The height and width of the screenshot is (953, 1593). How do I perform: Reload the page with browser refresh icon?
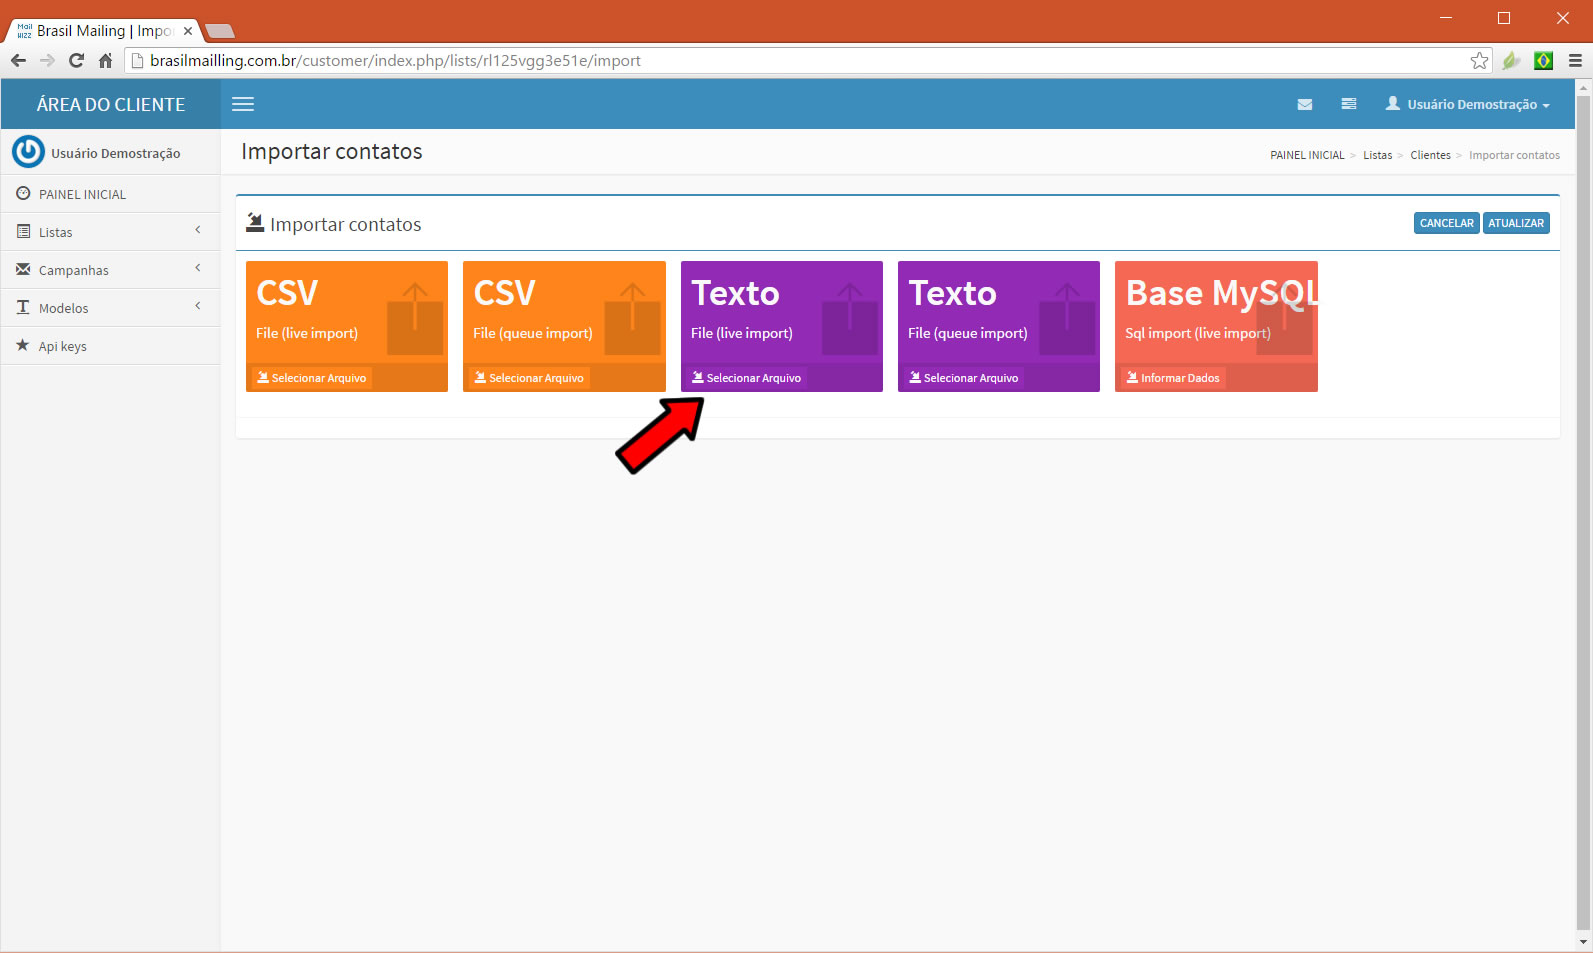(76, 60)
